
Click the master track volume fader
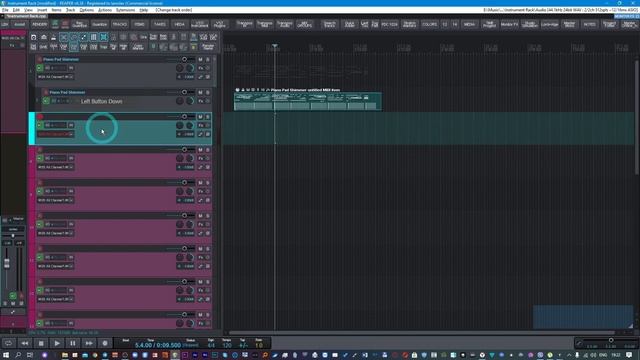click(x=7, y=264)
